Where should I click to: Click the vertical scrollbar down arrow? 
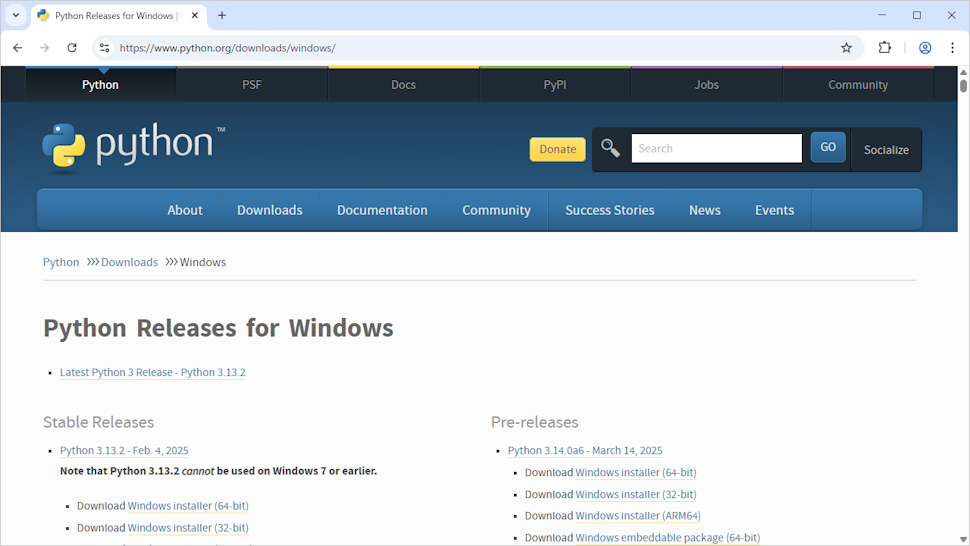coord(963,539)
